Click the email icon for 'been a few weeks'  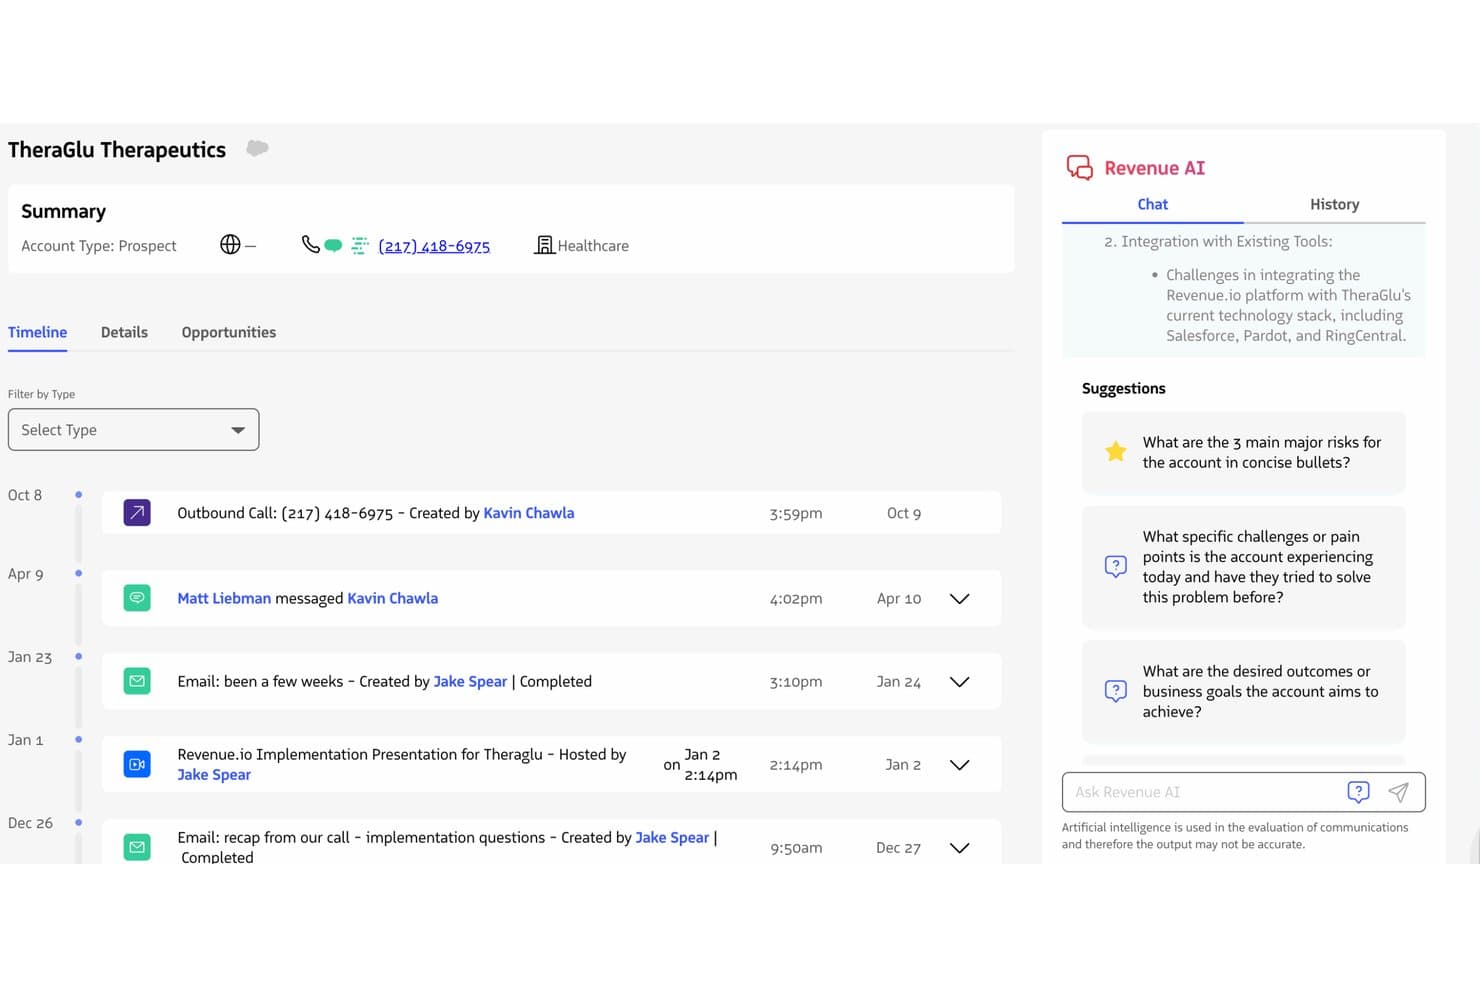pyautogui.click(x=137, y=681)
